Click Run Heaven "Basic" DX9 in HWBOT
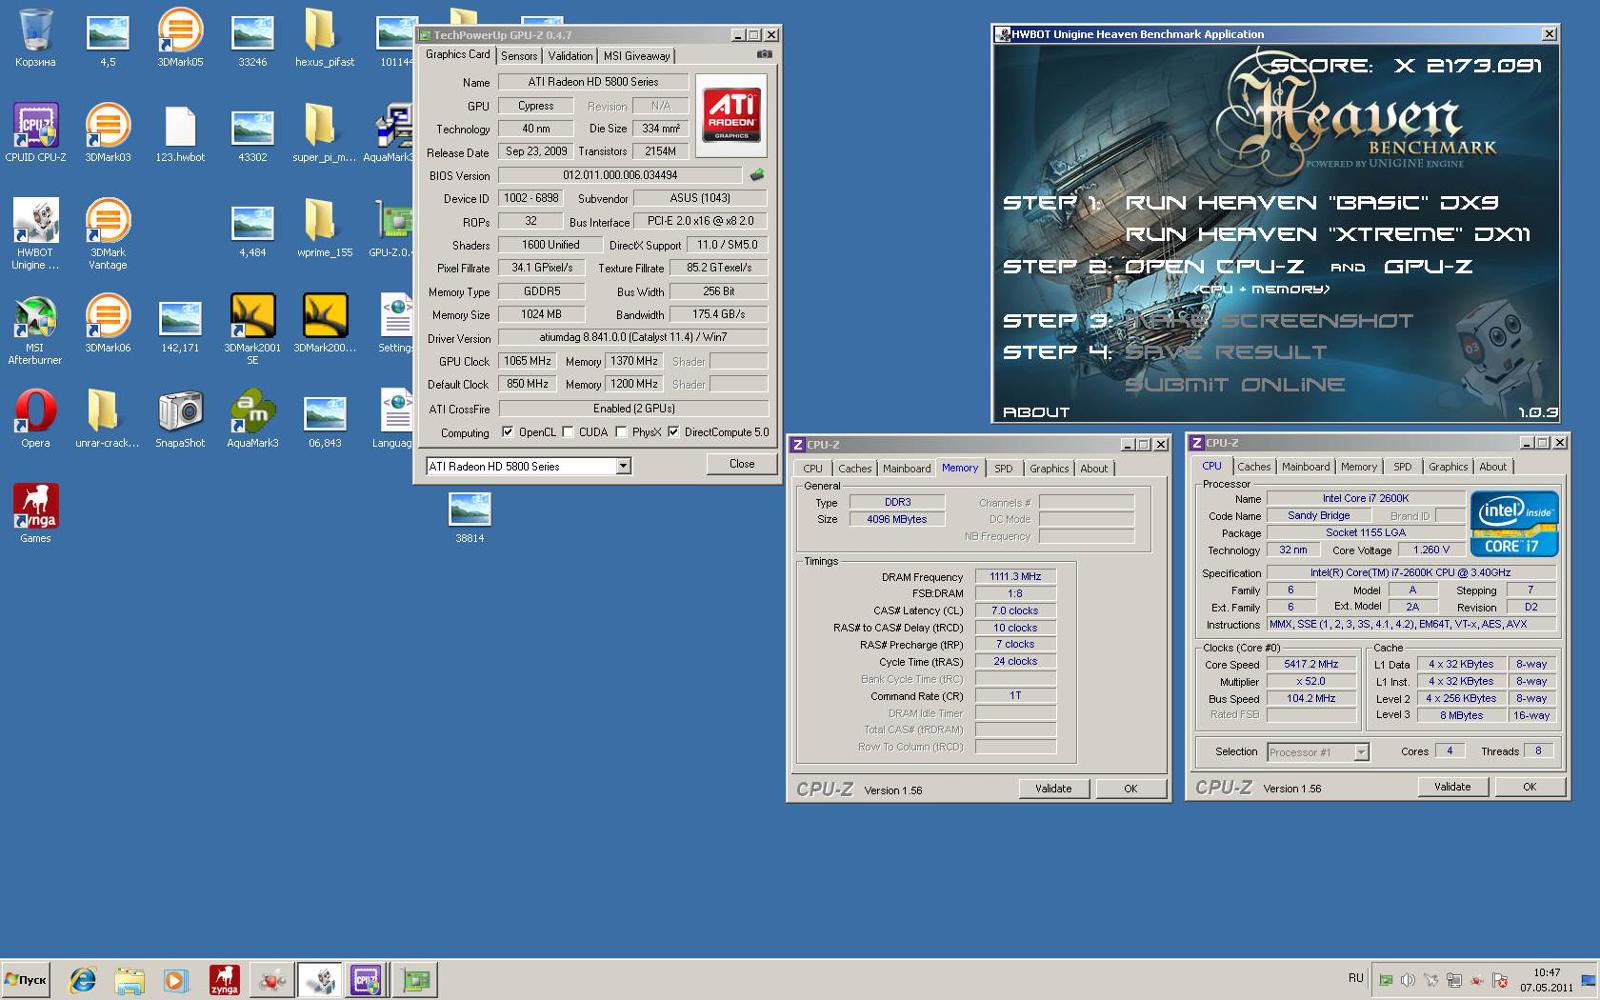This screenshot has height=1000, width=1600. [x=1311, y=203]
